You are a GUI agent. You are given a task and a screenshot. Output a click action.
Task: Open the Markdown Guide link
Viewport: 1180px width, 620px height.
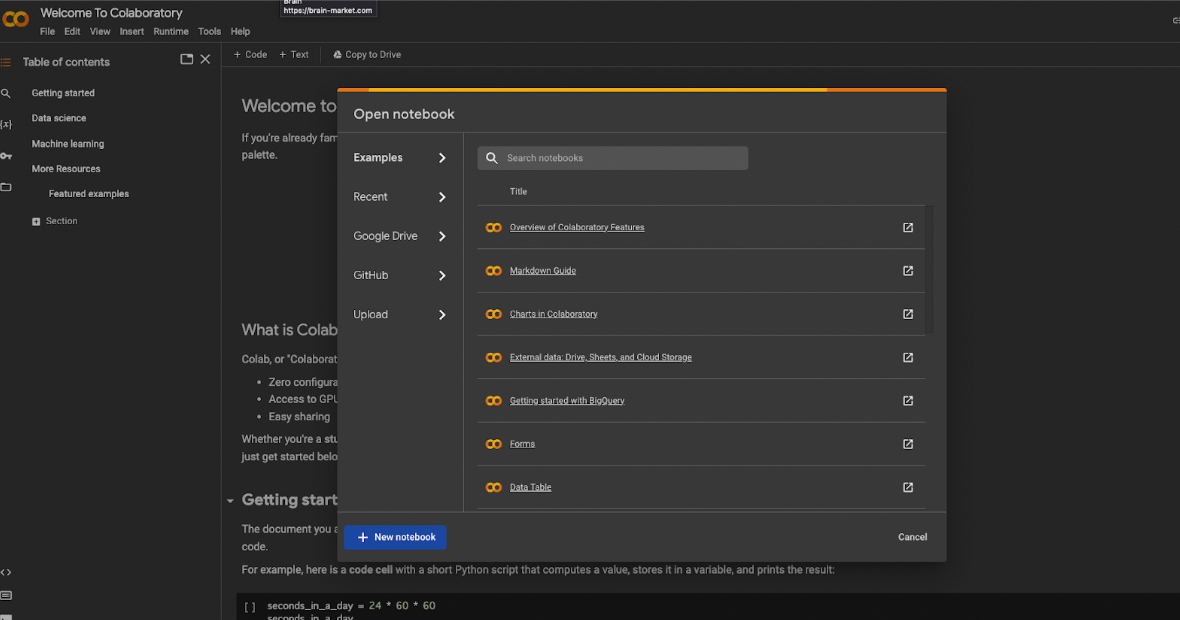(543, 271)
